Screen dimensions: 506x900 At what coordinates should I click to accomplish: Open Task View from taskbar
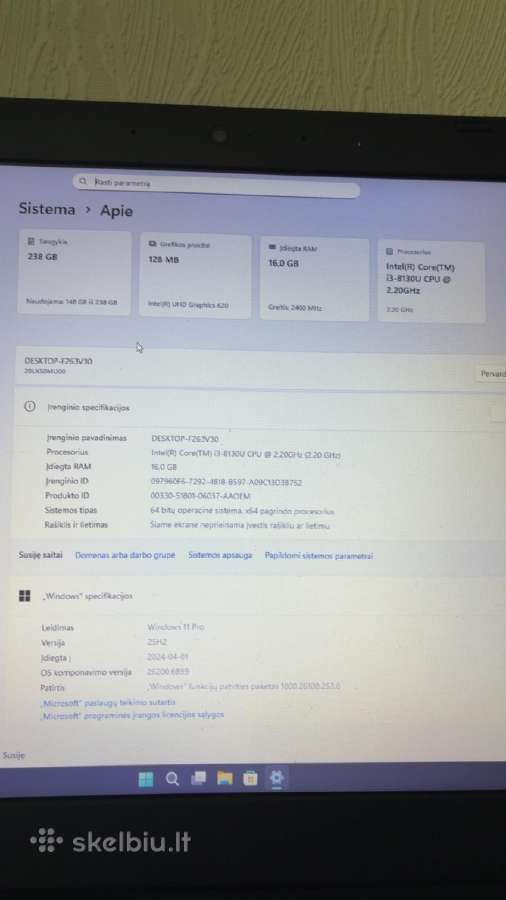click(x=198, y=778)
